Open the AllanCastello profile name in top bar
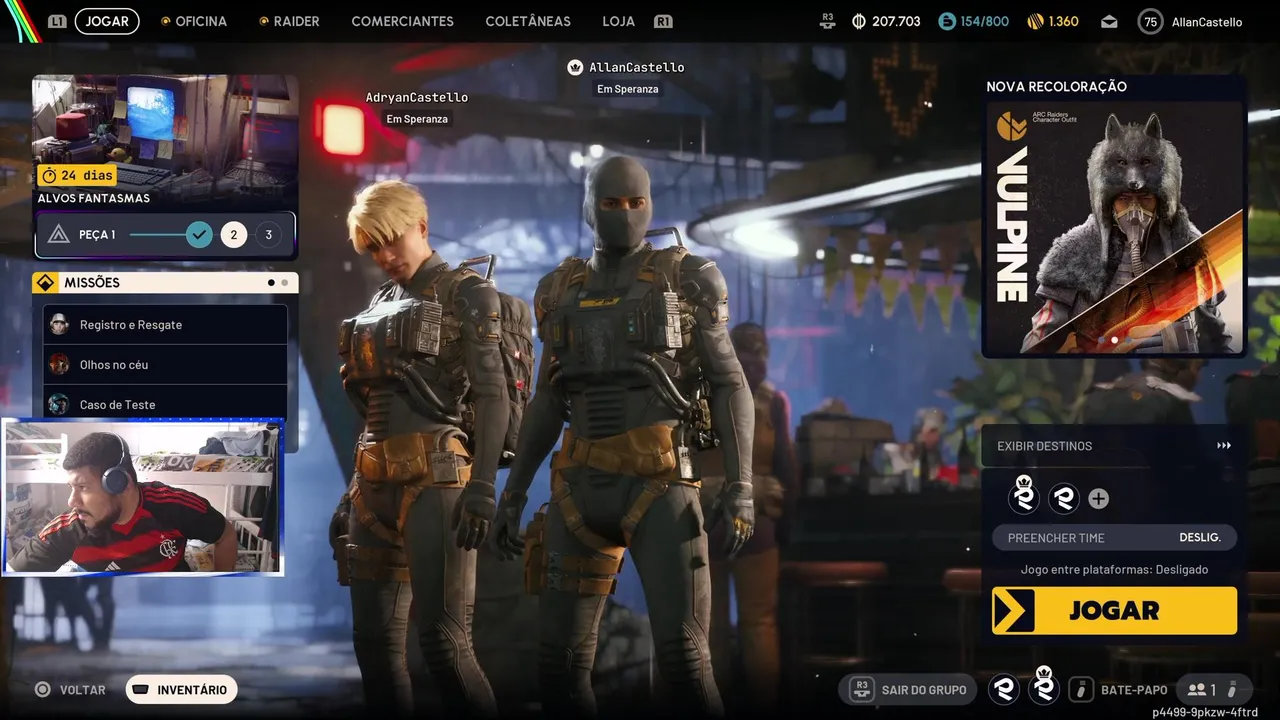The image size is (1280, 720). click(1207, 21)
